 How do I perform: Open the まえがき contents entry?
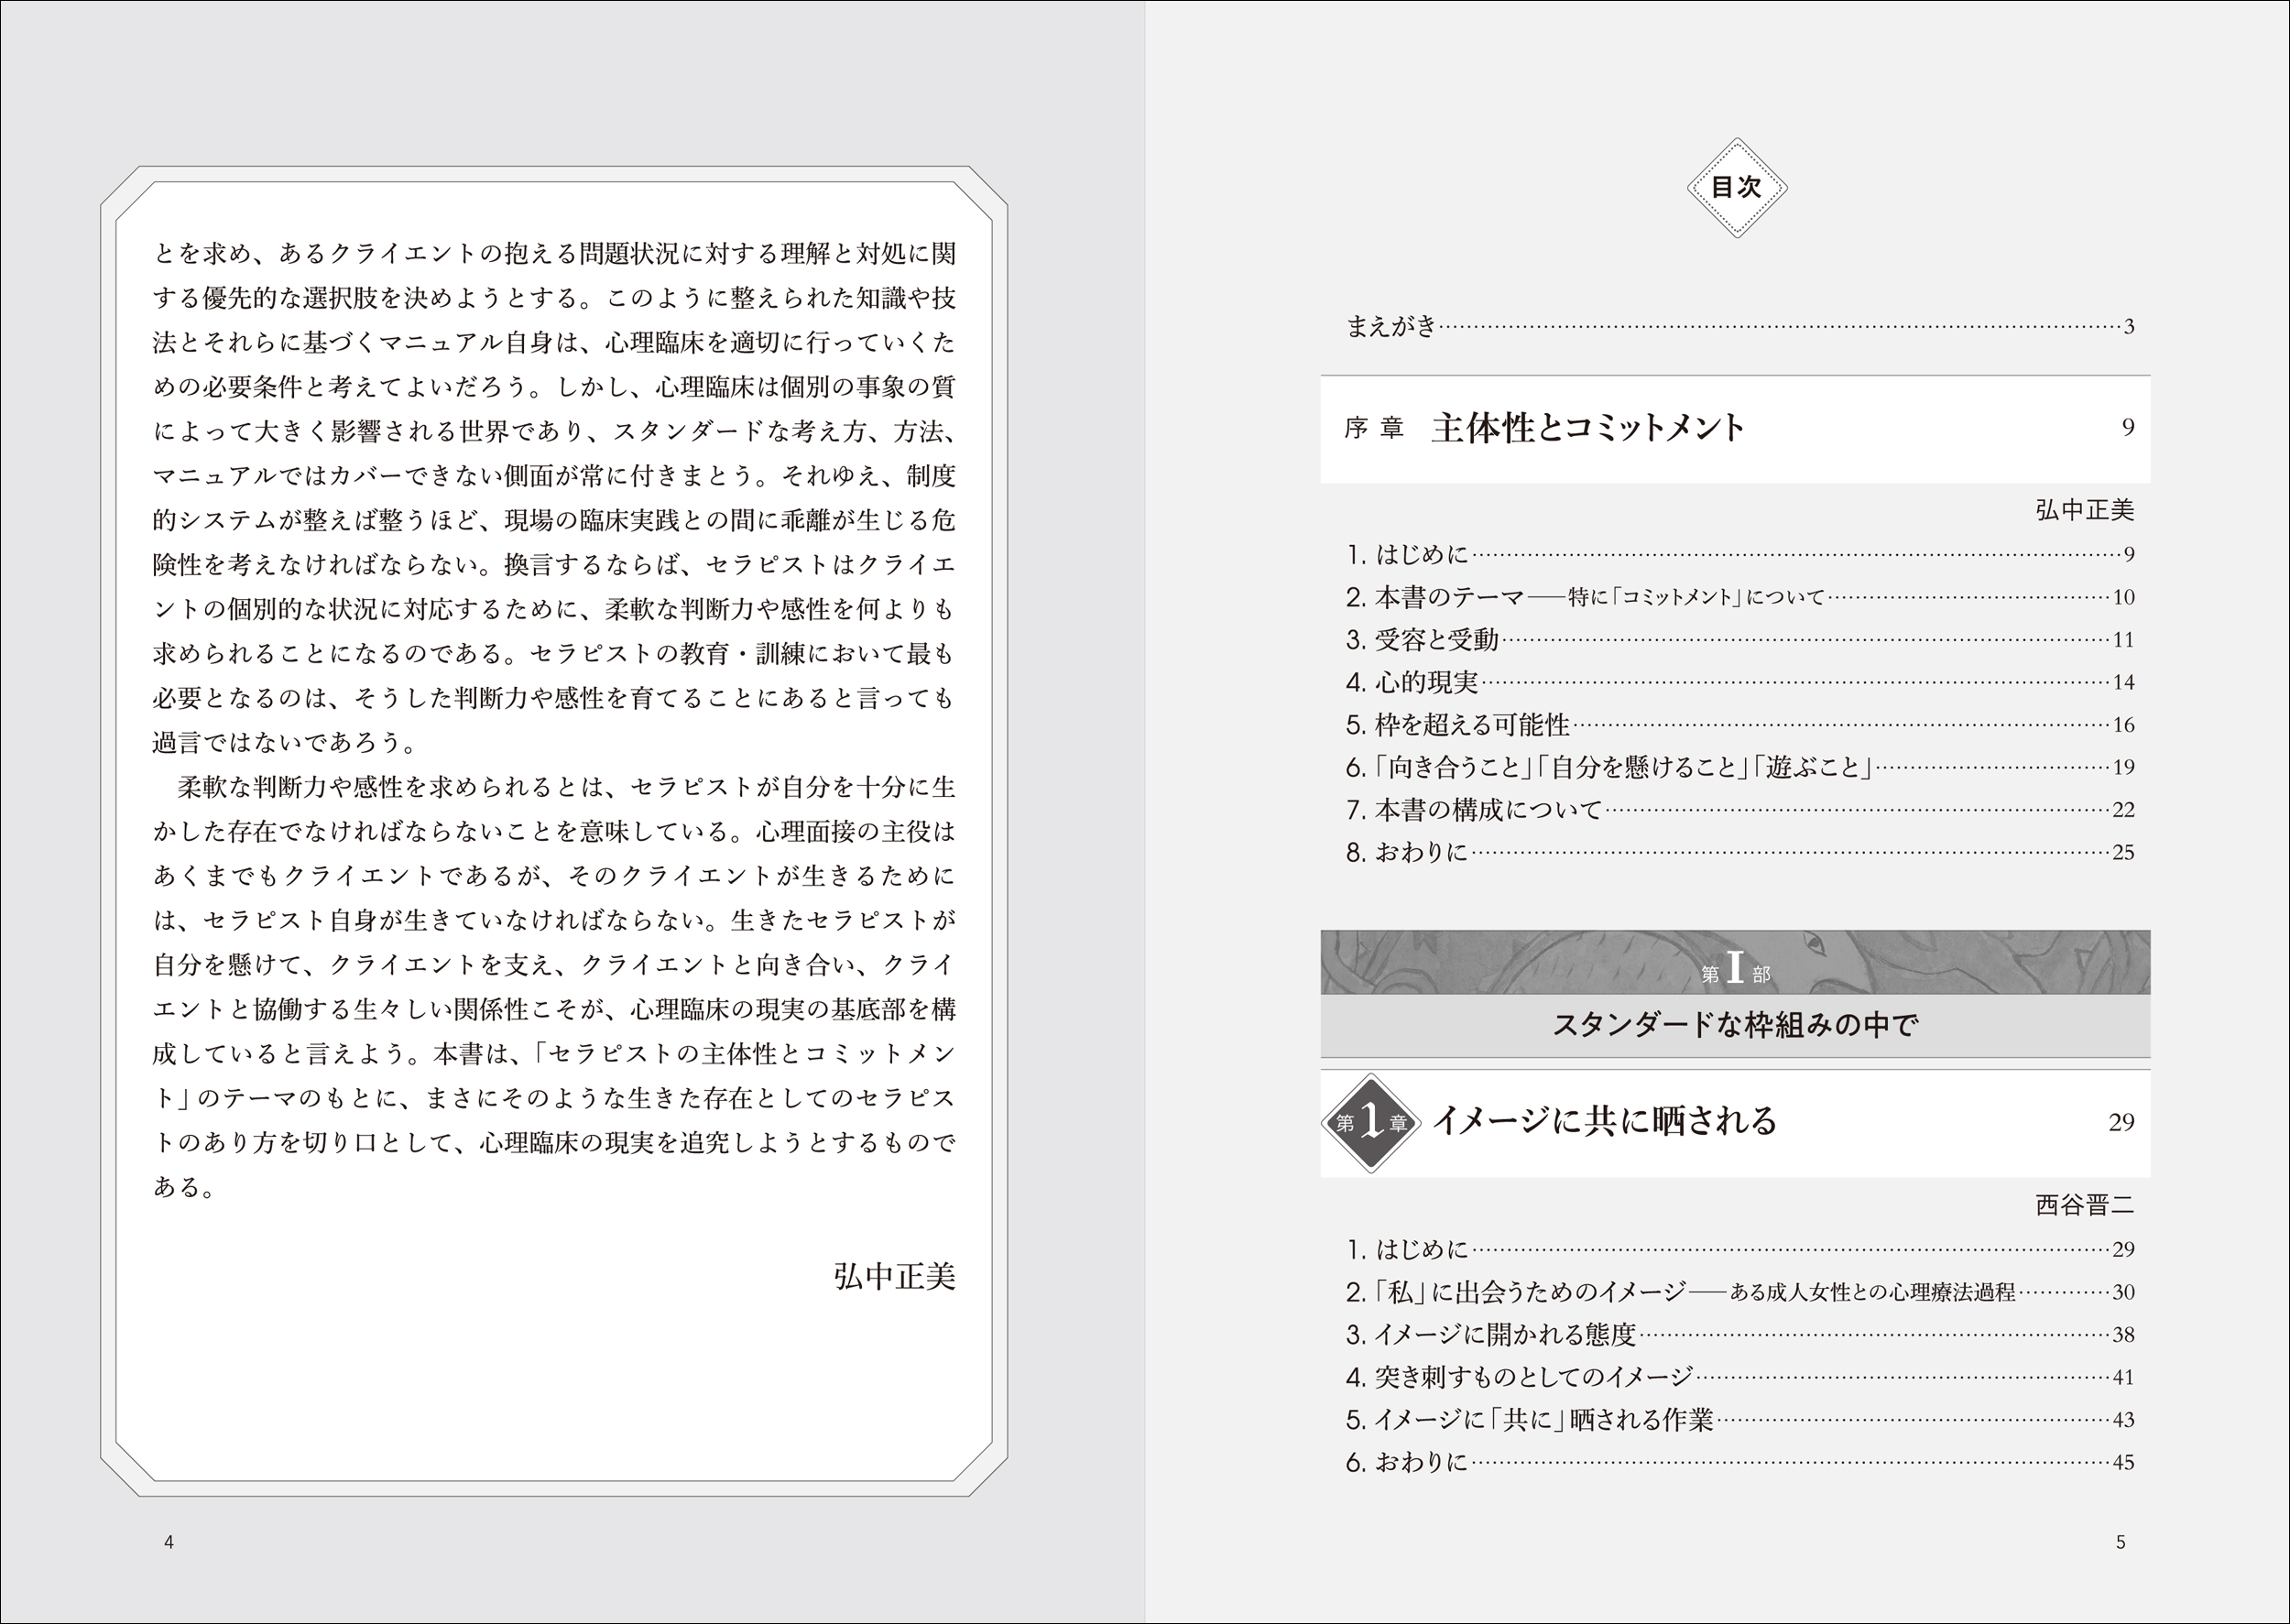(x=1740, y=326)
